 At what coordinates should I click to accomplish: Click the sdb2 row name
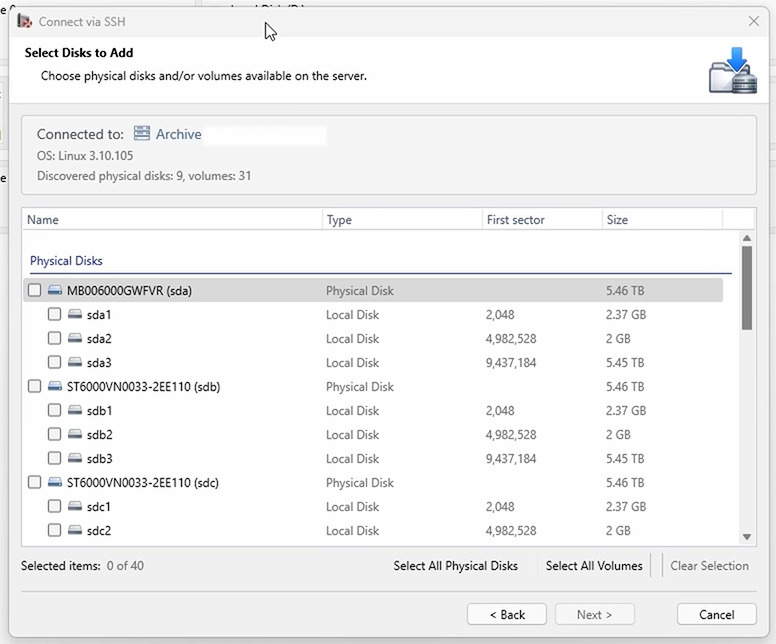(99, 435)
